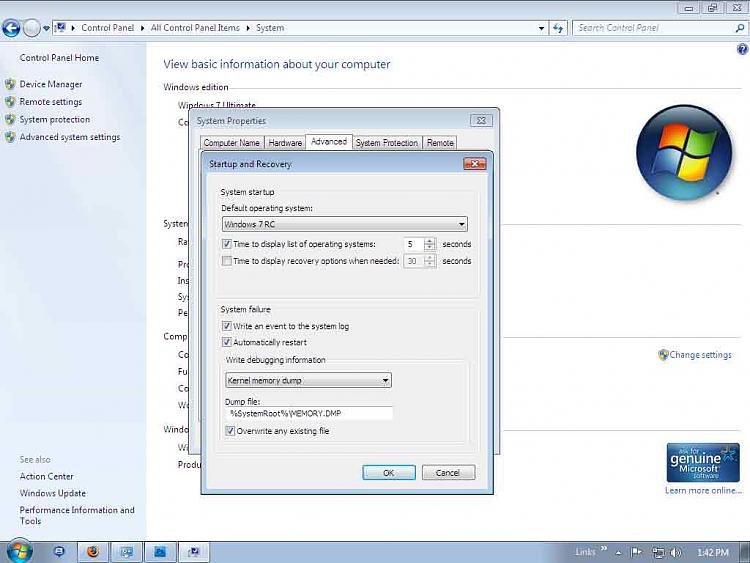750x563 pixels.
Task: Click the volume speaker tray icon
Action: 676,552
